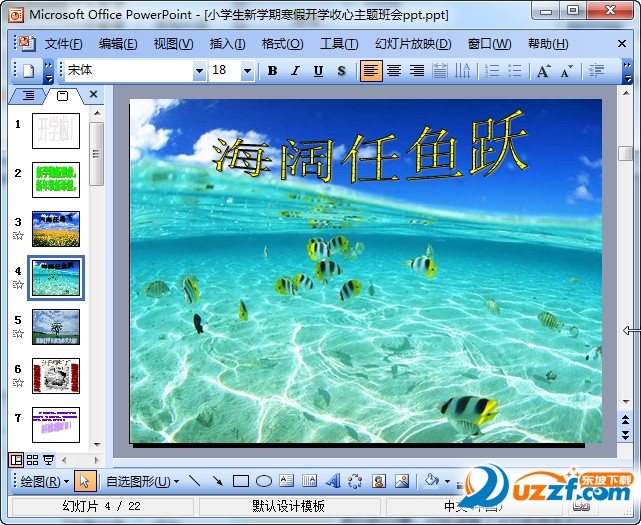Open the 幻灯片放映(D) menu
641x525 pixels.
tap(413, 44)
